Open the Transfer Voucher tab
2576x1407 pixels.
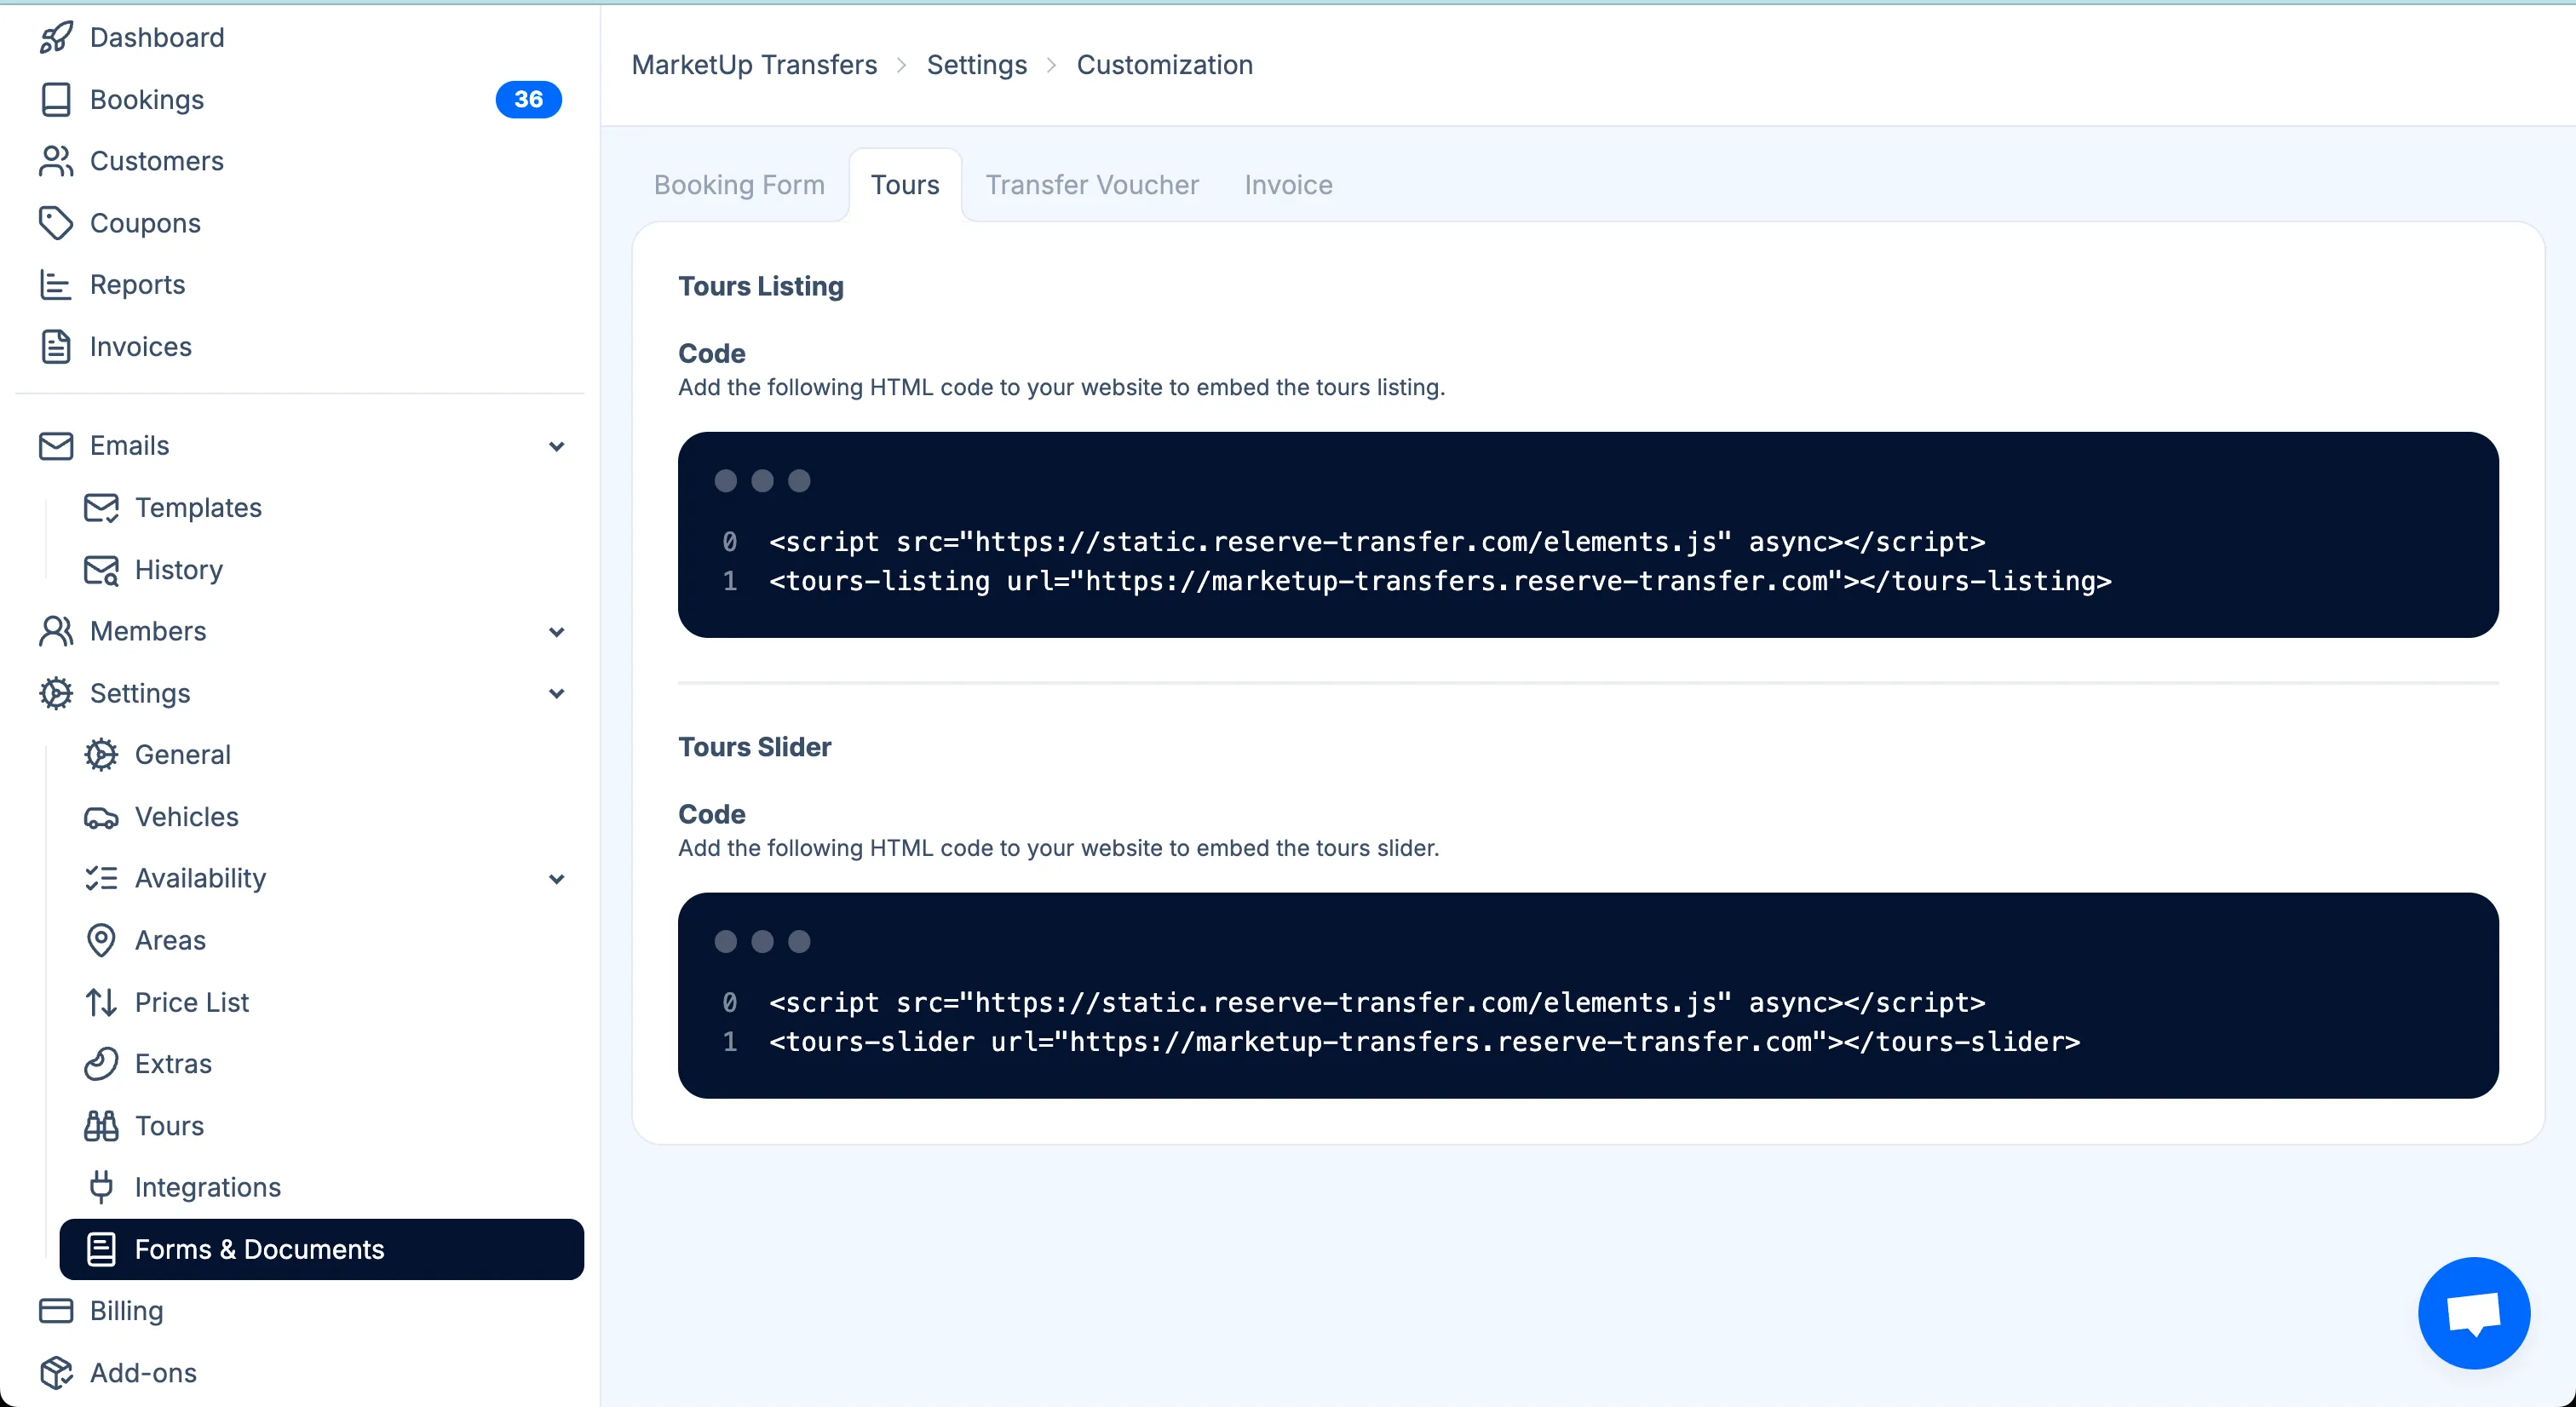coord(1091,185)
